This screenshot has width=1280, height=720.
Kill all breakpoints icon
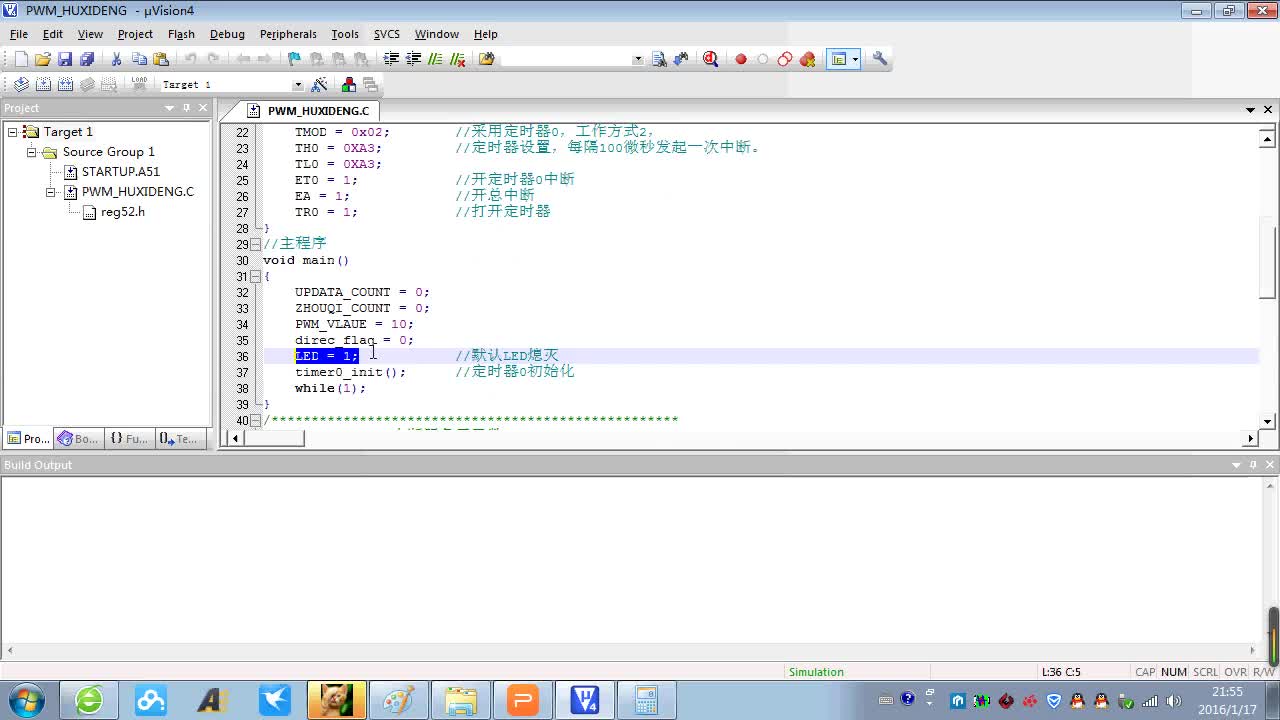tap(807, 59)
